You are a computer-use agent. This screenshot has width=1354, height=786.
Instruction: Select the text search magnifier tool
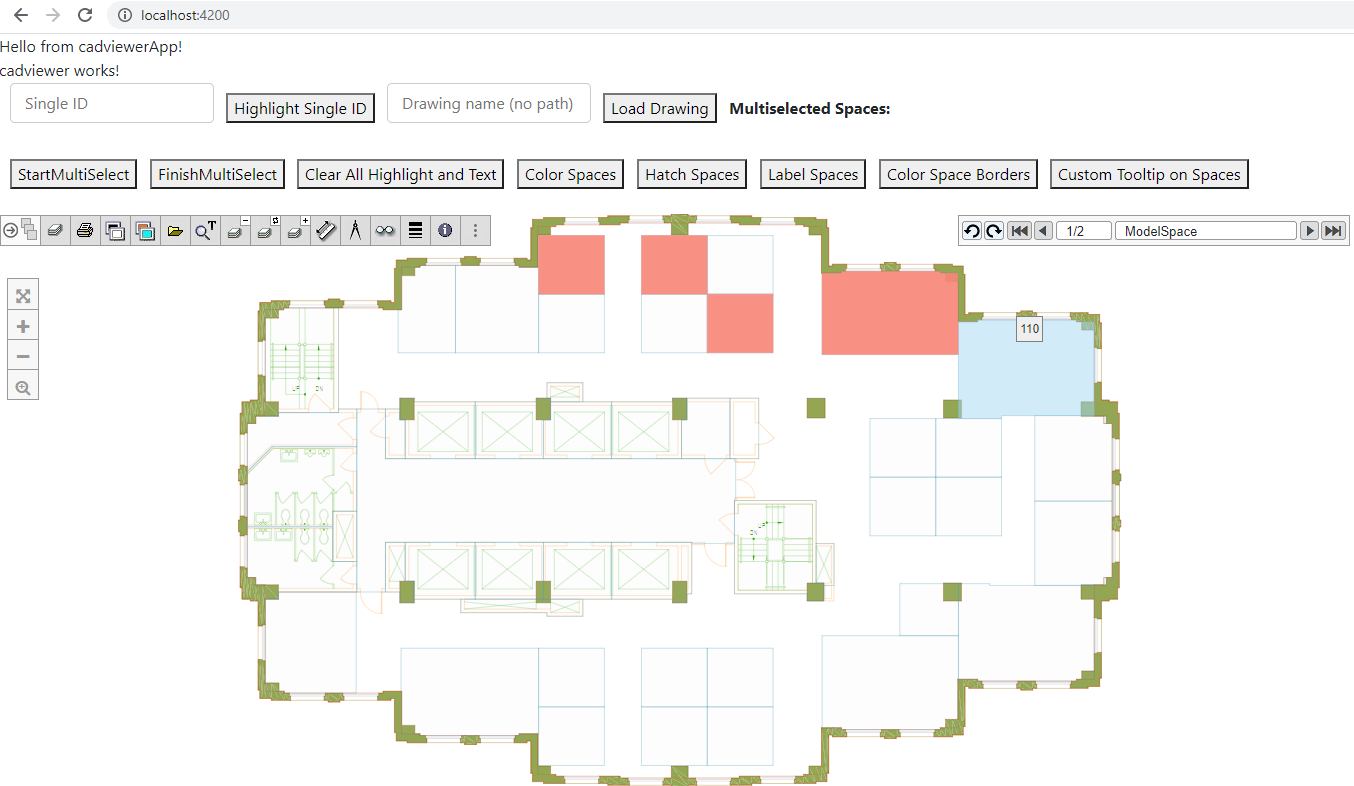[205, 231]
